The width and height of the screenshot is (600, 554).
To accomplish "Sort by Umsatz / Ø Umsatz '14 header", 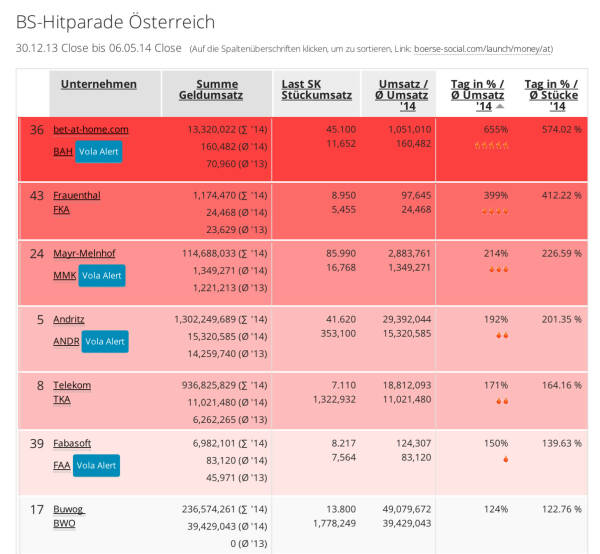I will click(404, 94).
